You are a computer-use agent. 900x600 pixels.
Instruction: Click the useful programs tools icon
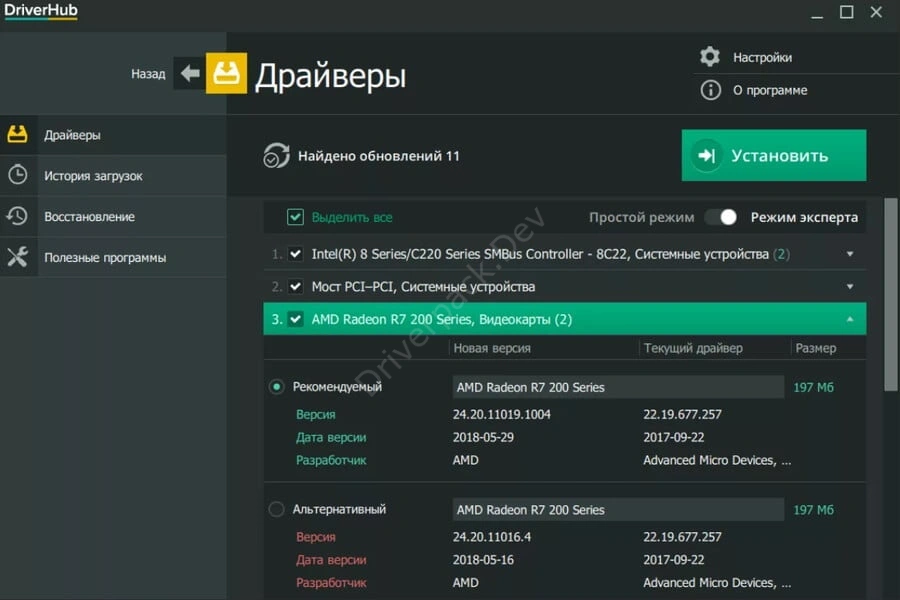(17, 257)
